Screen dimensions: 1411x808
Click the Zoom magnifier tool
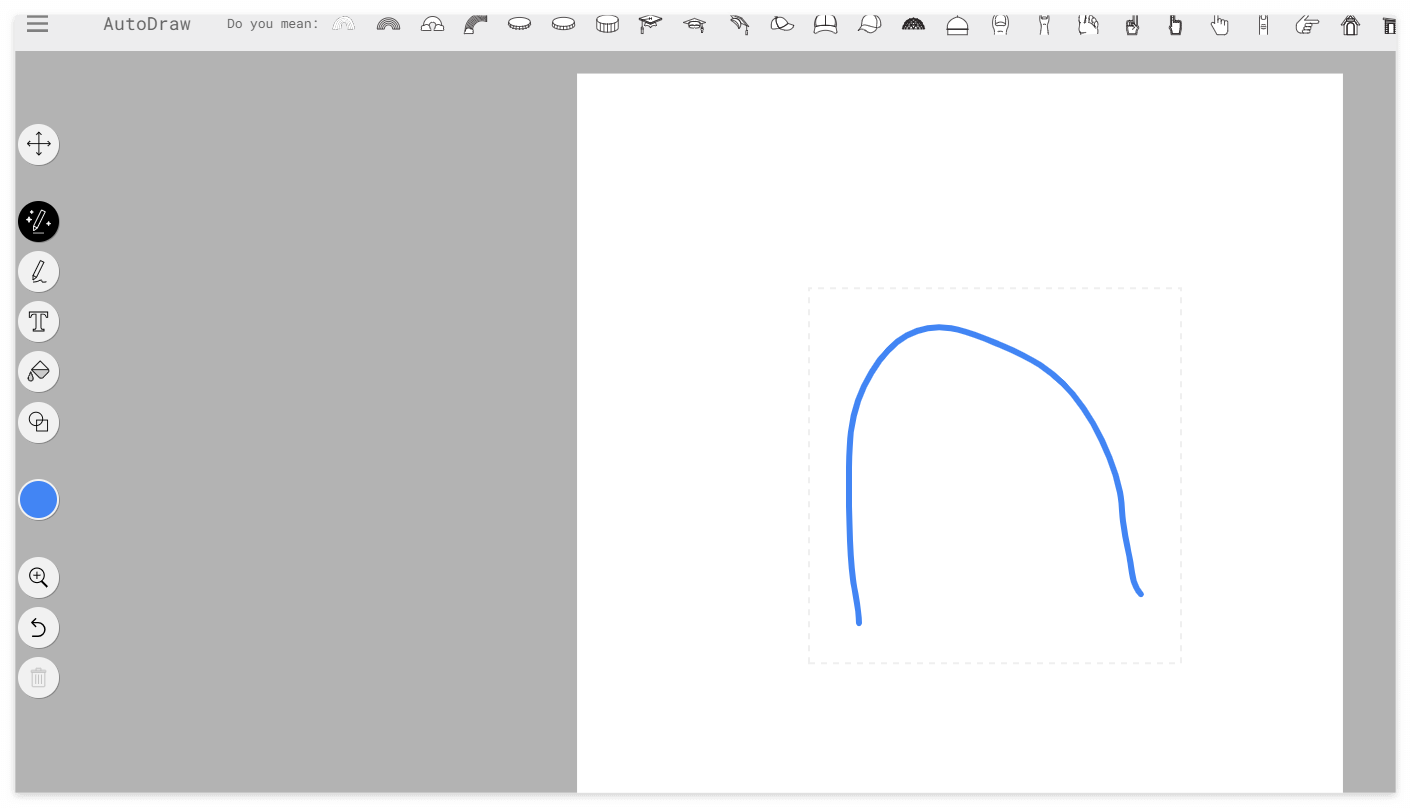click(x=38, y=577)
